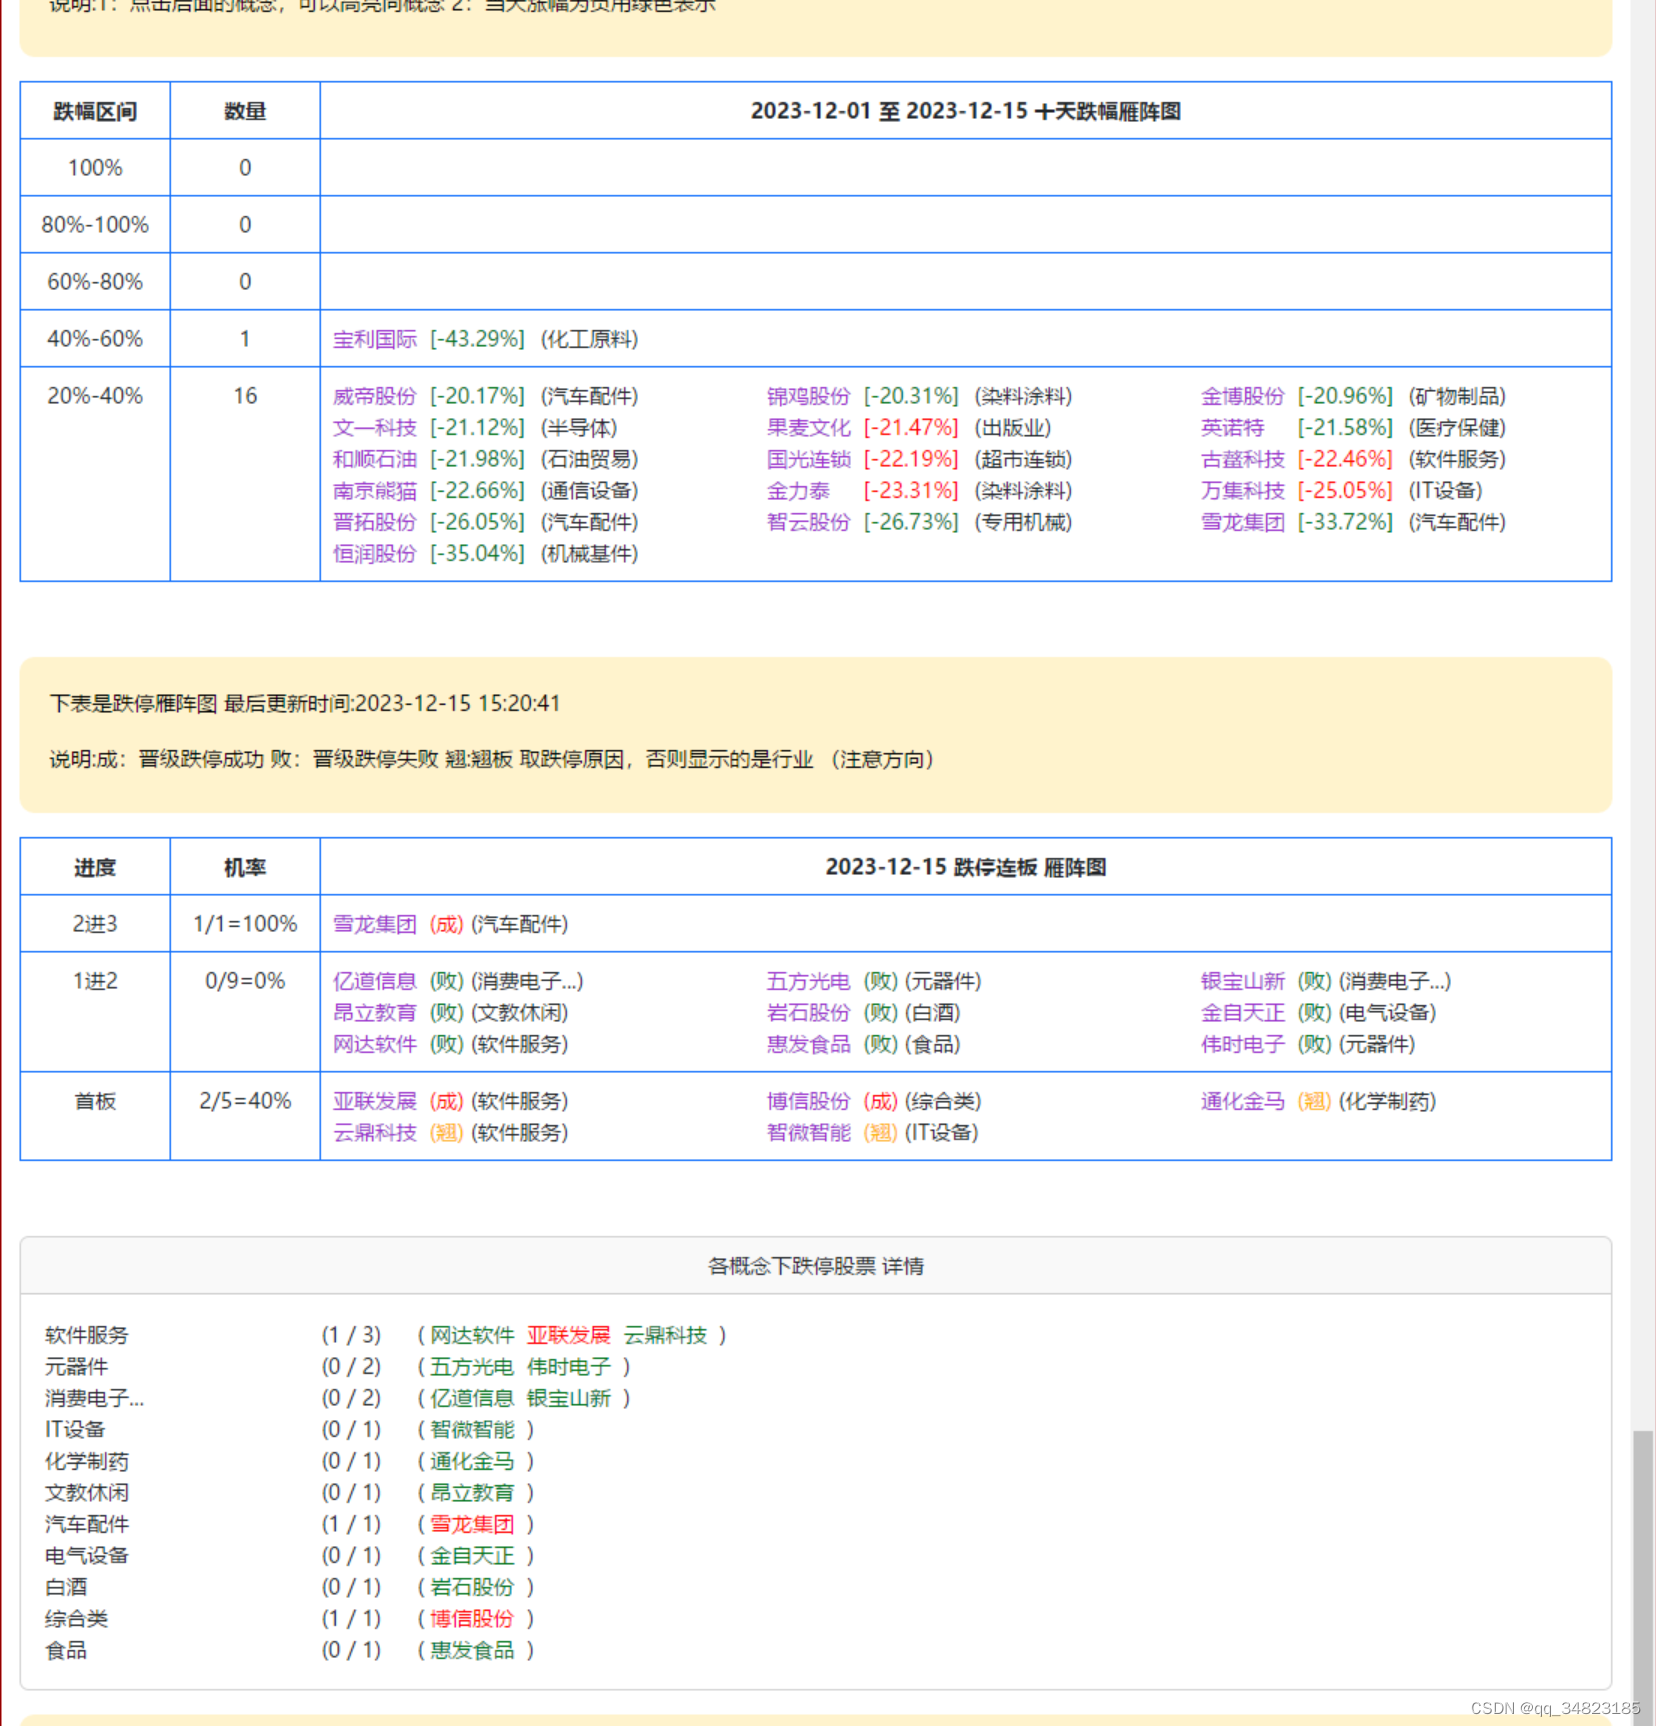The width and height of the screenshot is (1656, 1726).
Task: Click the 威帝股份 stock link
Action: pyautogui.click(x=374, y=396)
